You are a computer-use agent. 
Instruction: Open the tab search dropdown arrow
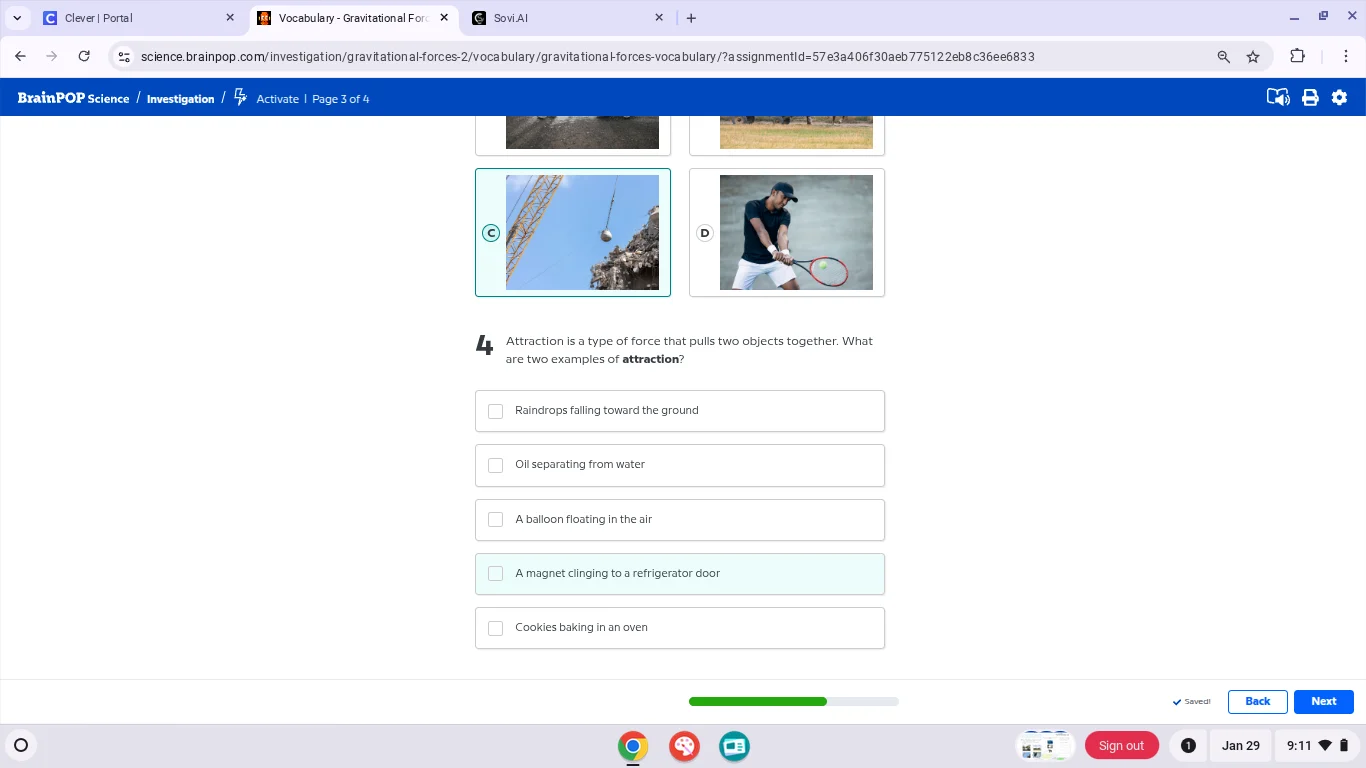17,18
